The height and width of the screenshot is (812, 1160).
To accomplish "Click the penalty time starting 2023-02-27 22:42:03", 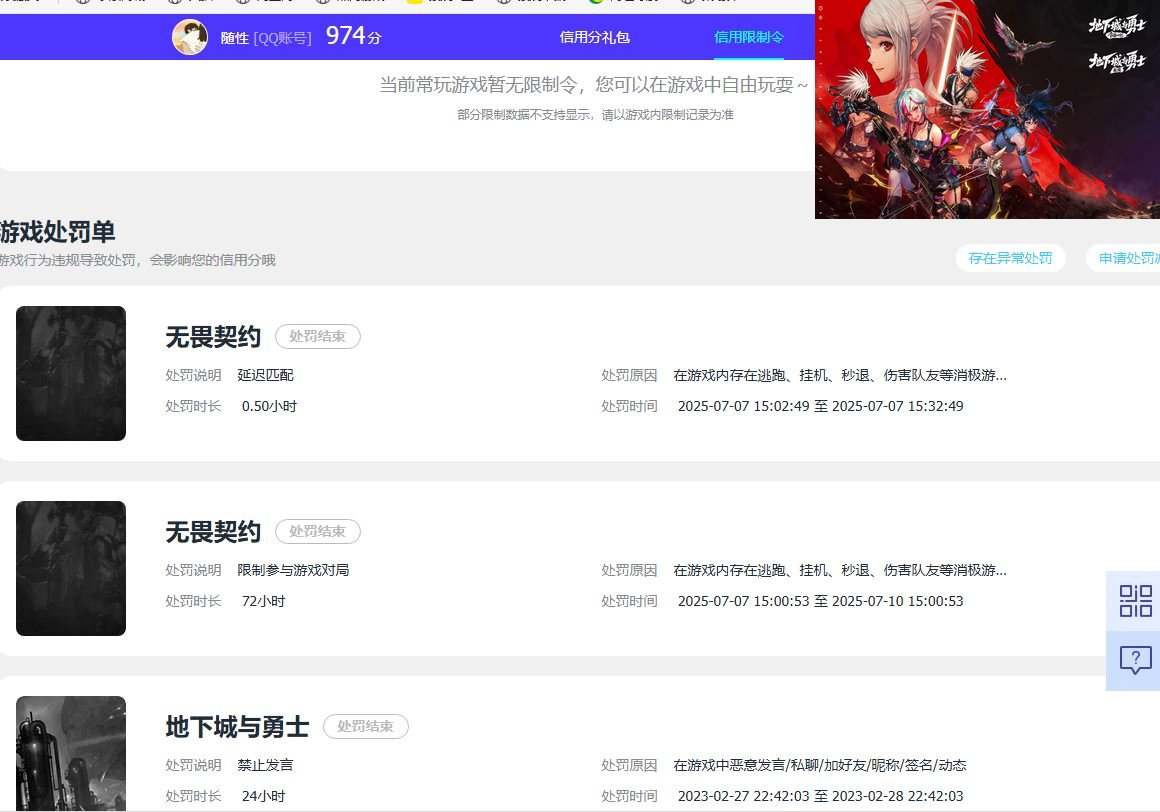I will pyautogui.click(x=820, y=796).
